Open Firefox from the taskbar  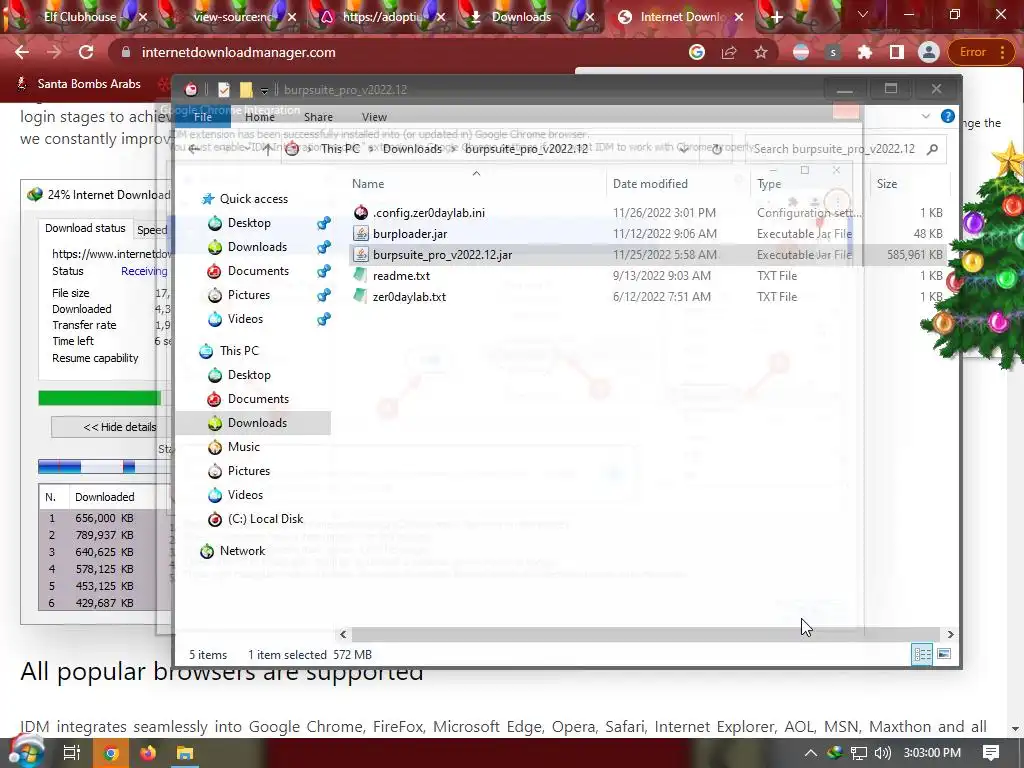[148, 753]
